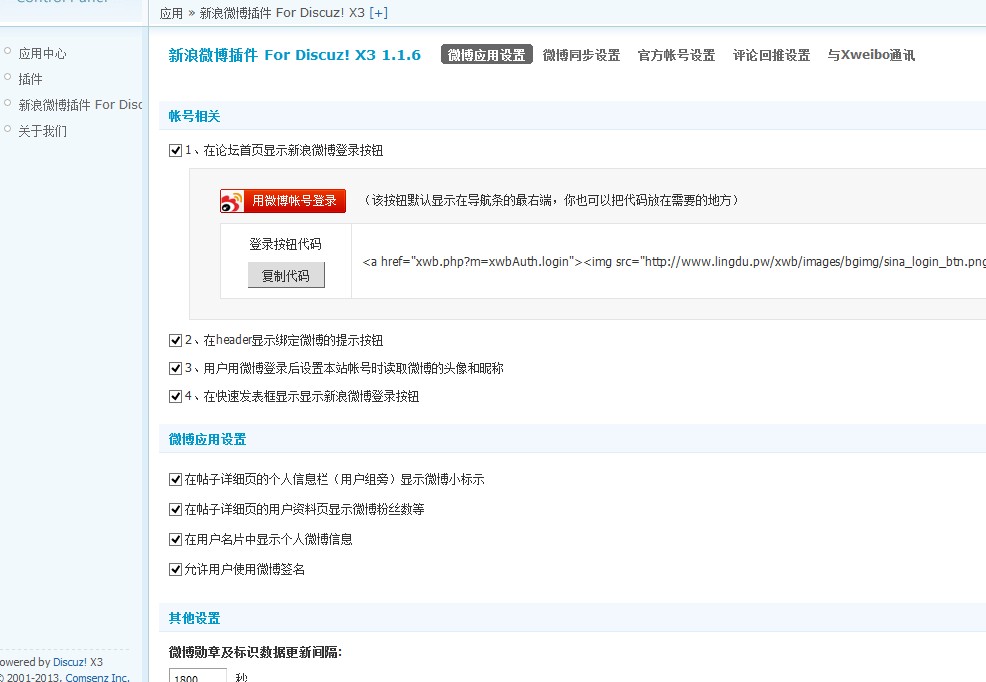Toggle checkbox 4 for quick post login button
The image size is (986, 682).
[x=175, y=397]
